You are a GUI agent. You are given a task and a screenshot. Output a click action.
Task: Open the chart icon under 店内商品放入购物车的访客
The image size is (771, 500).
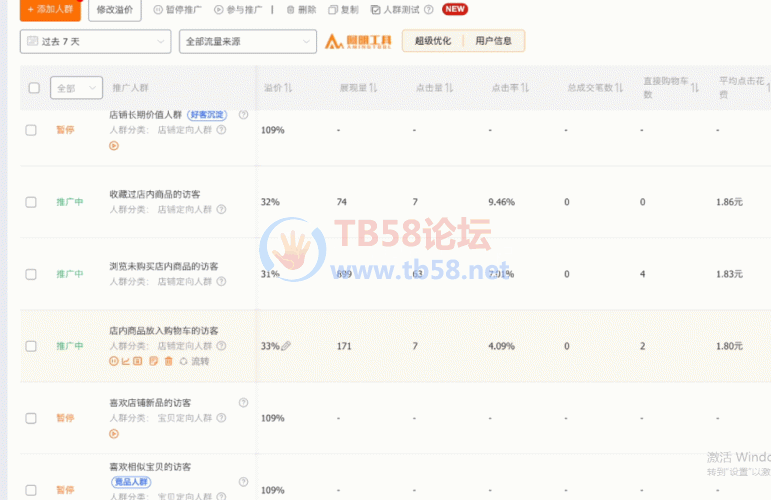(126, 361)
